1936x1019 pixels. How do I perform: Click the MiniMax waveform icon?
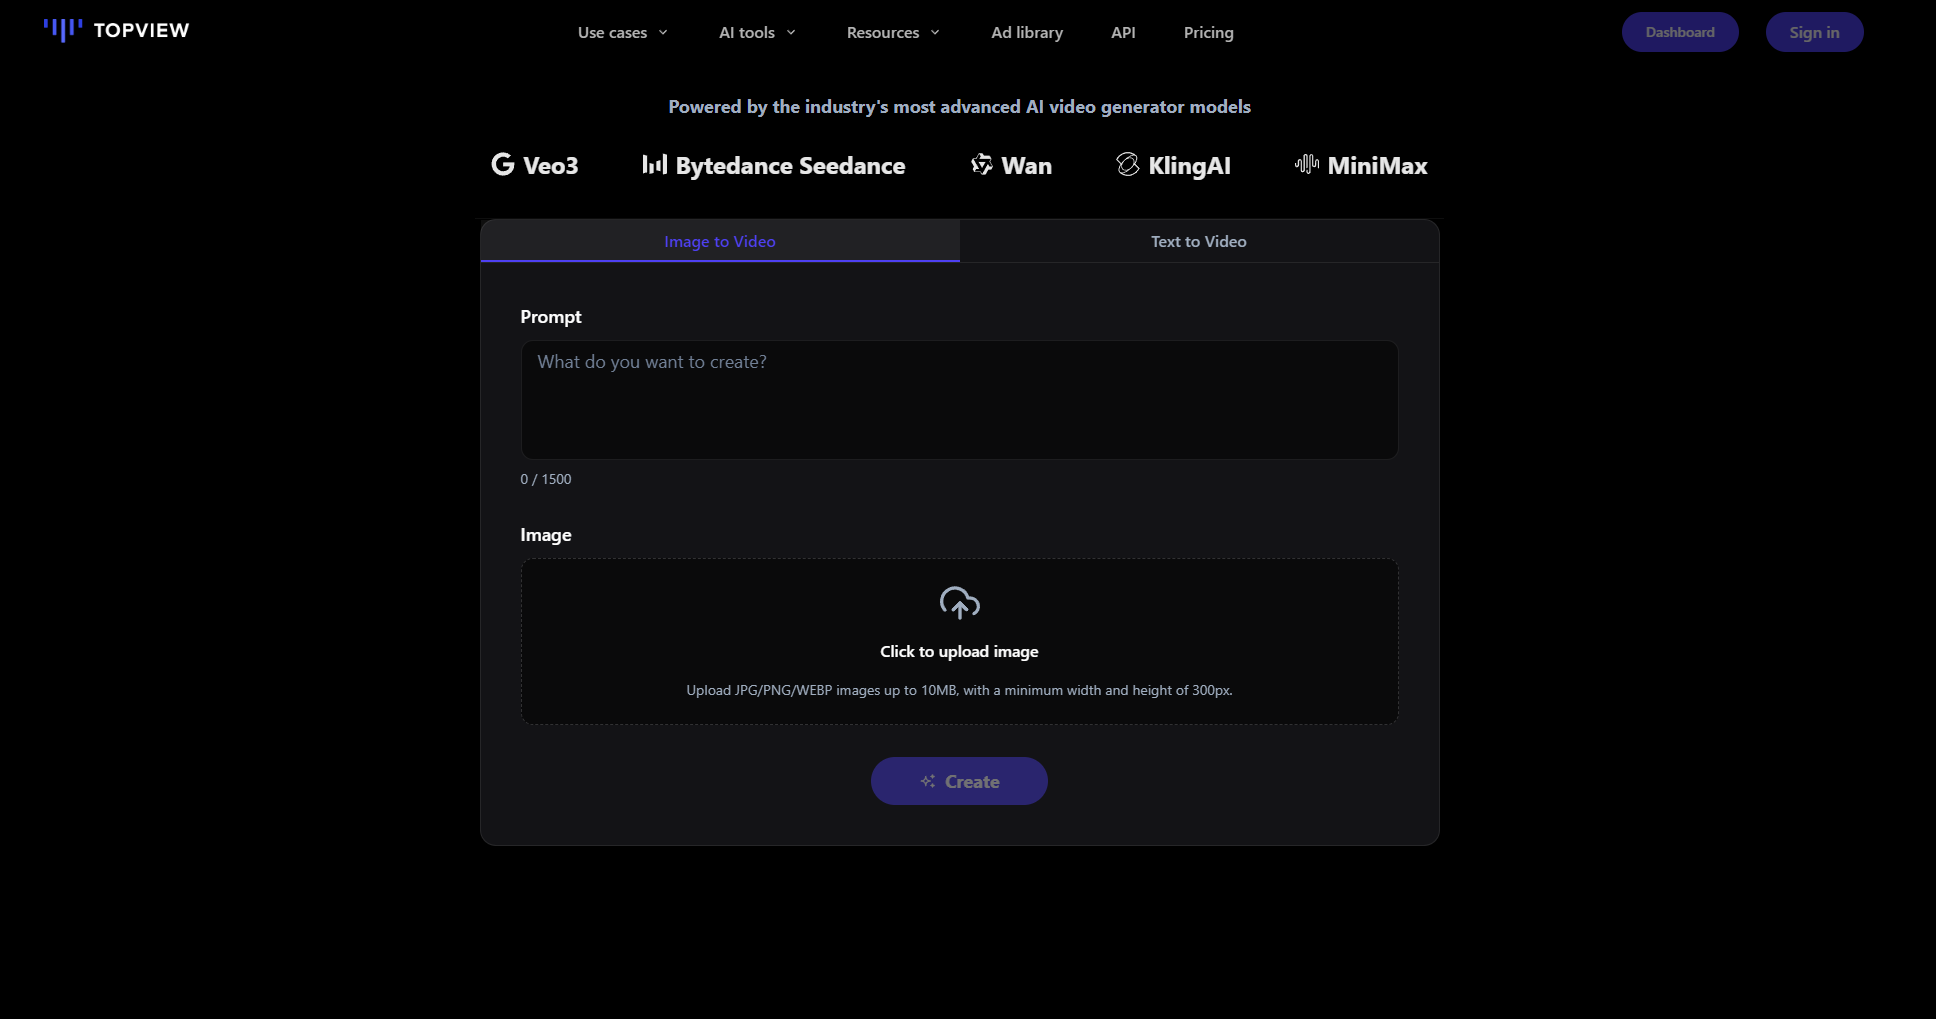click(1306, 164)
